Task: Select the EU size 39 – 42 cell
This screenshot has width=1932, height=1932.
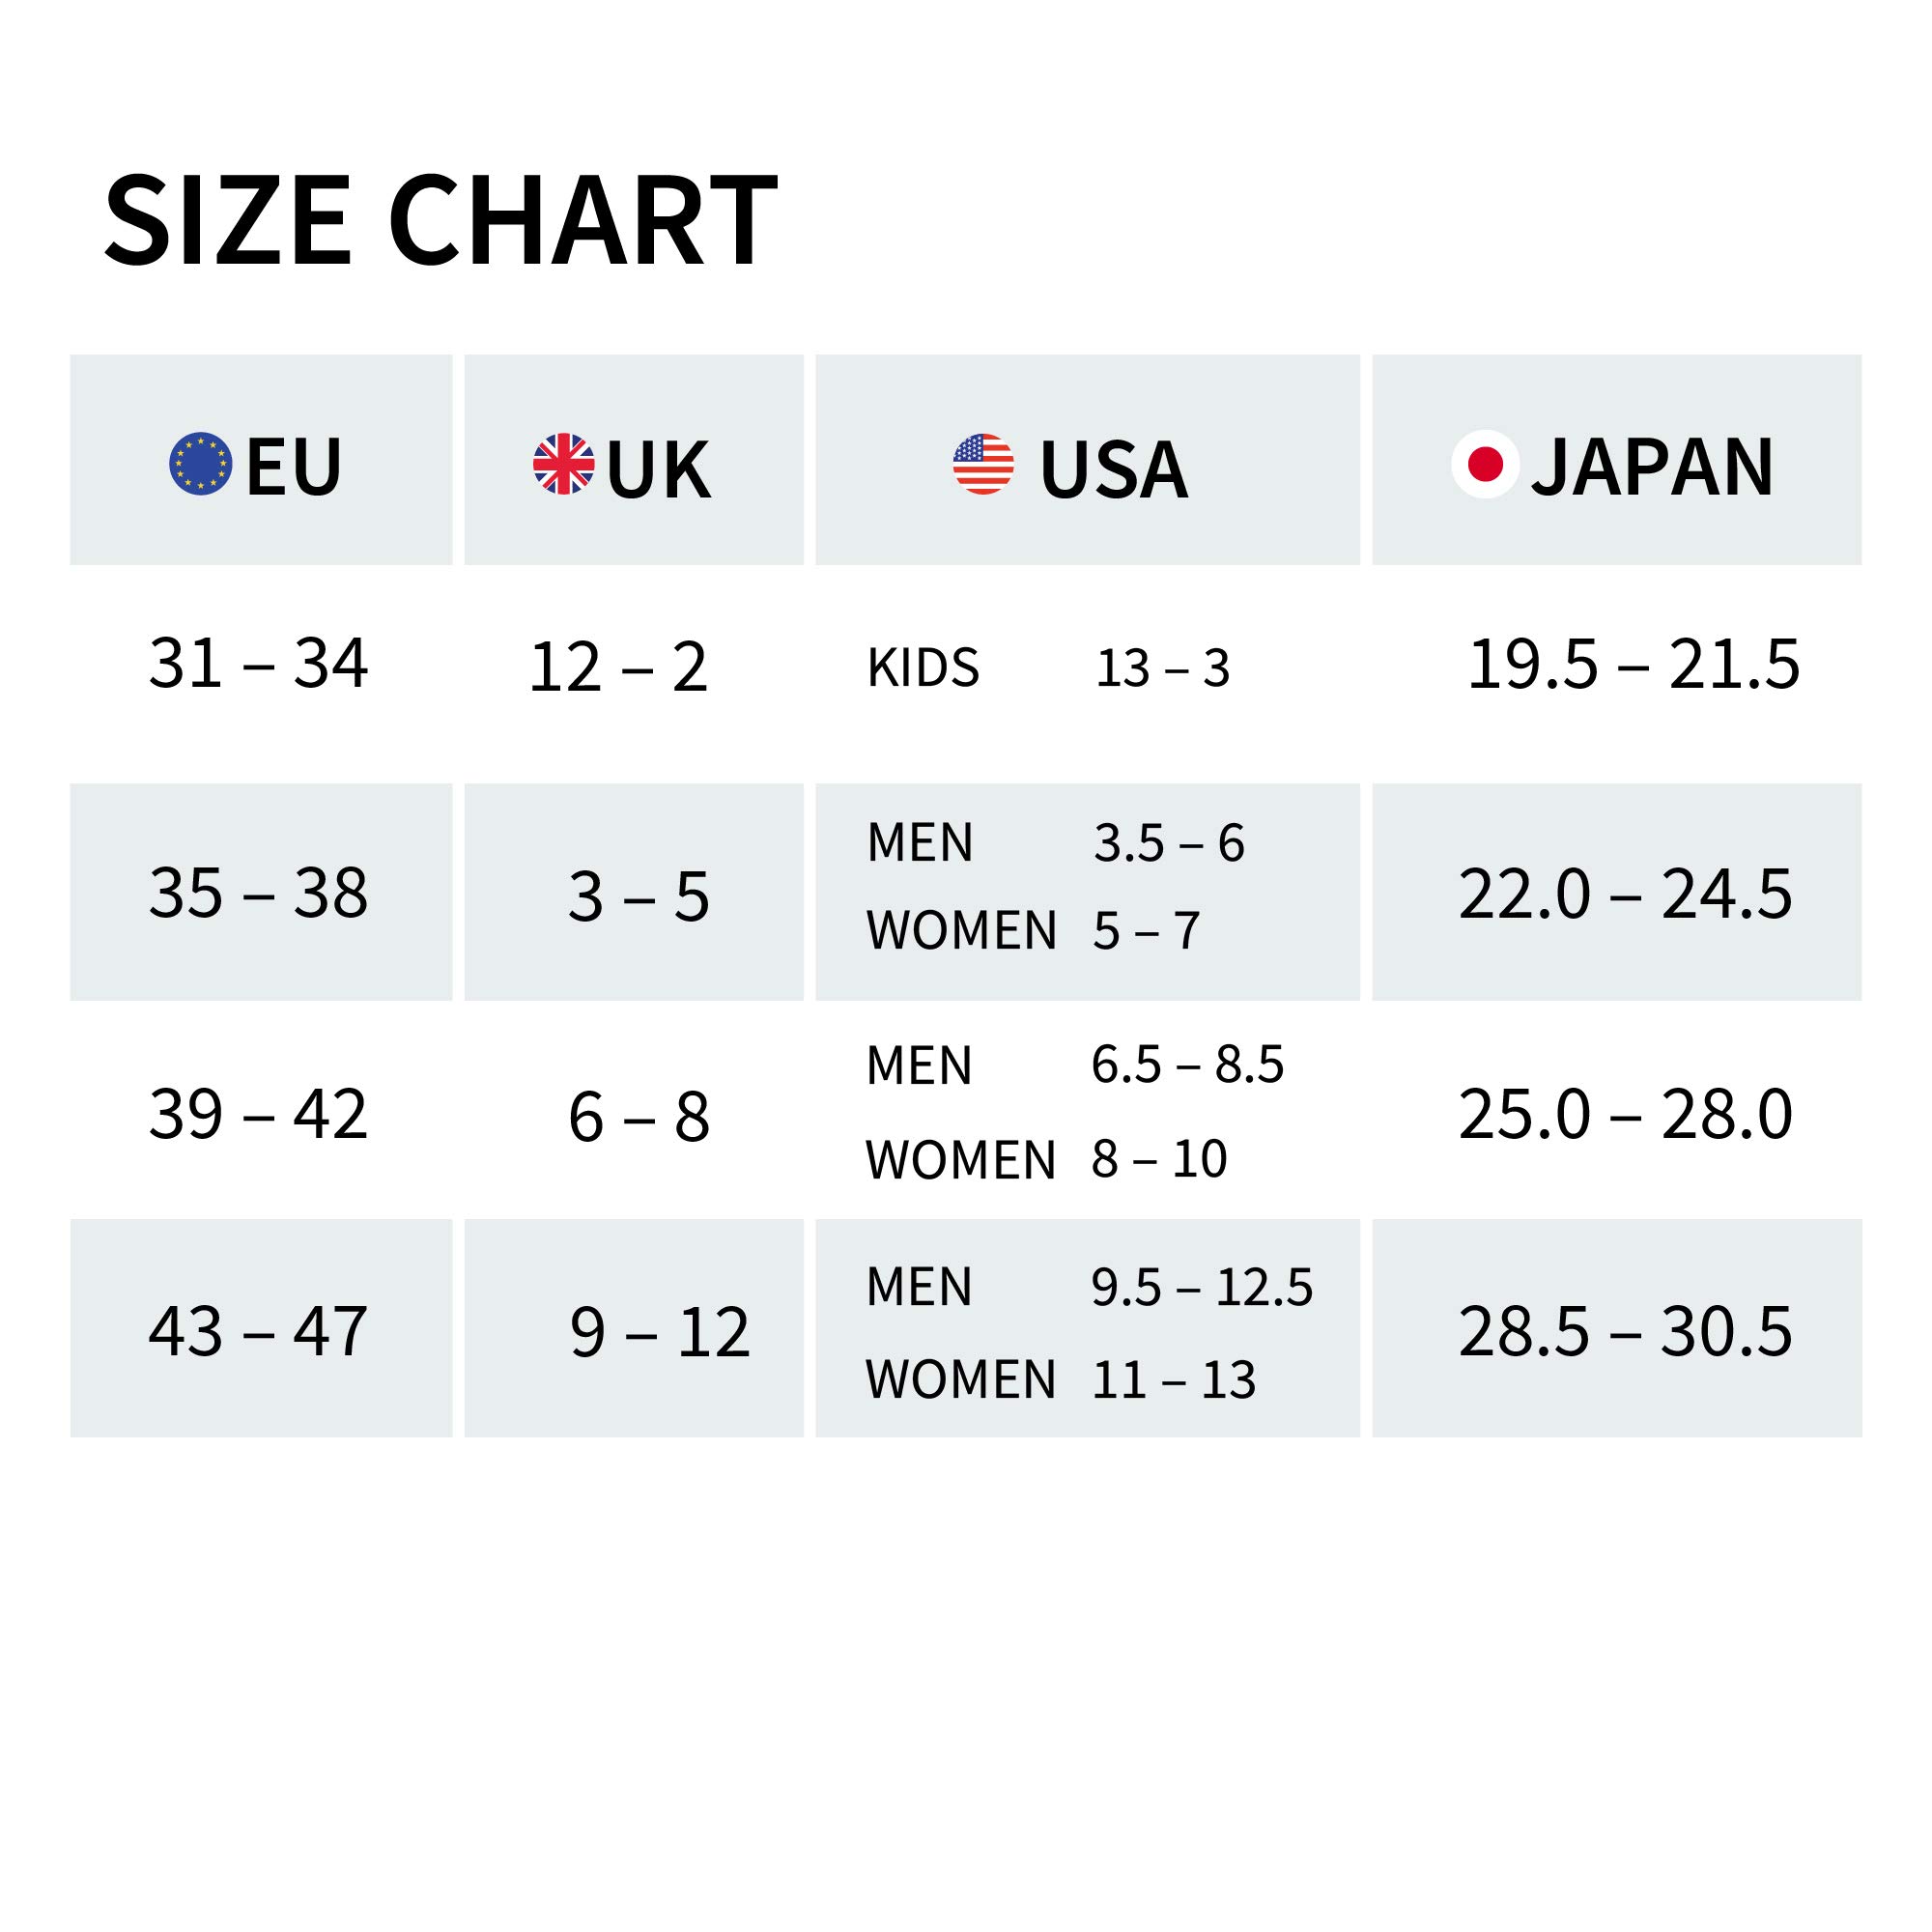Action: point(258,1113)
